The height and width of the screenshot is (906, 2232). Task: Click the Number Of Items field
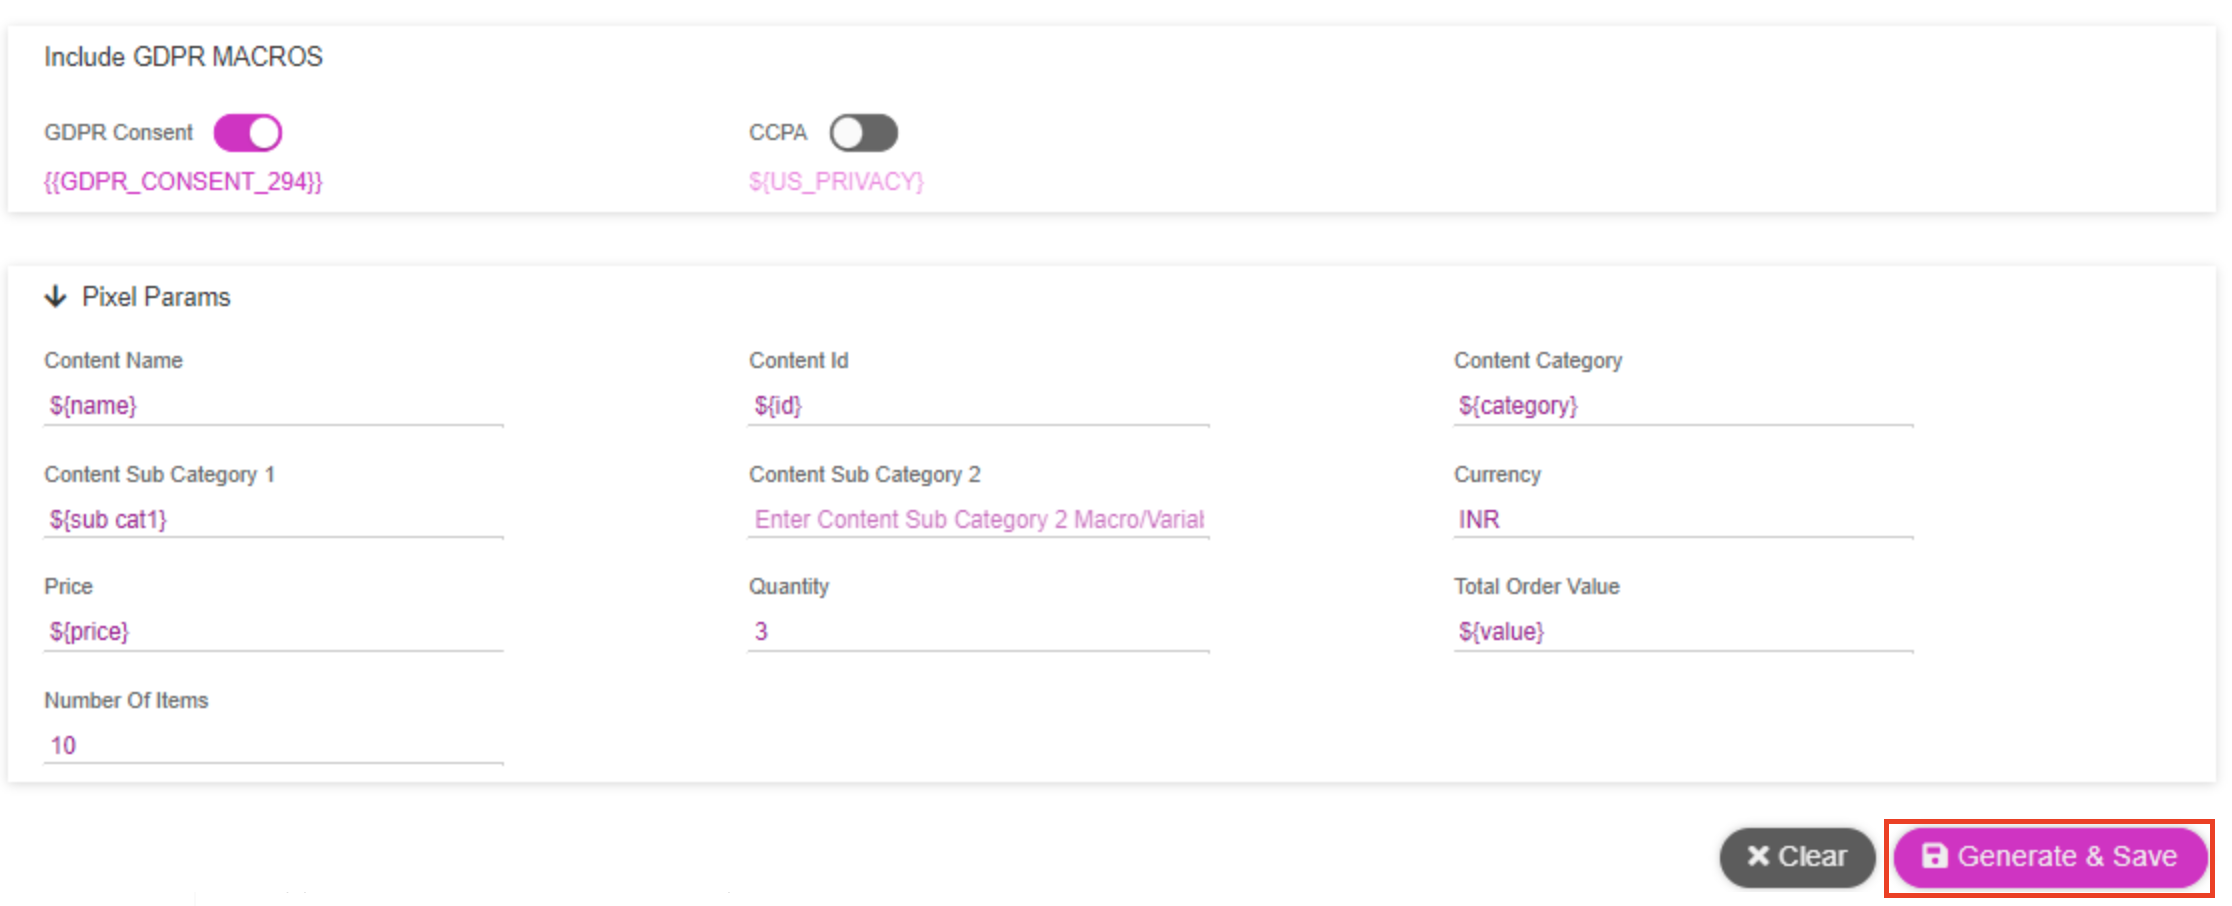click(273, 746)
